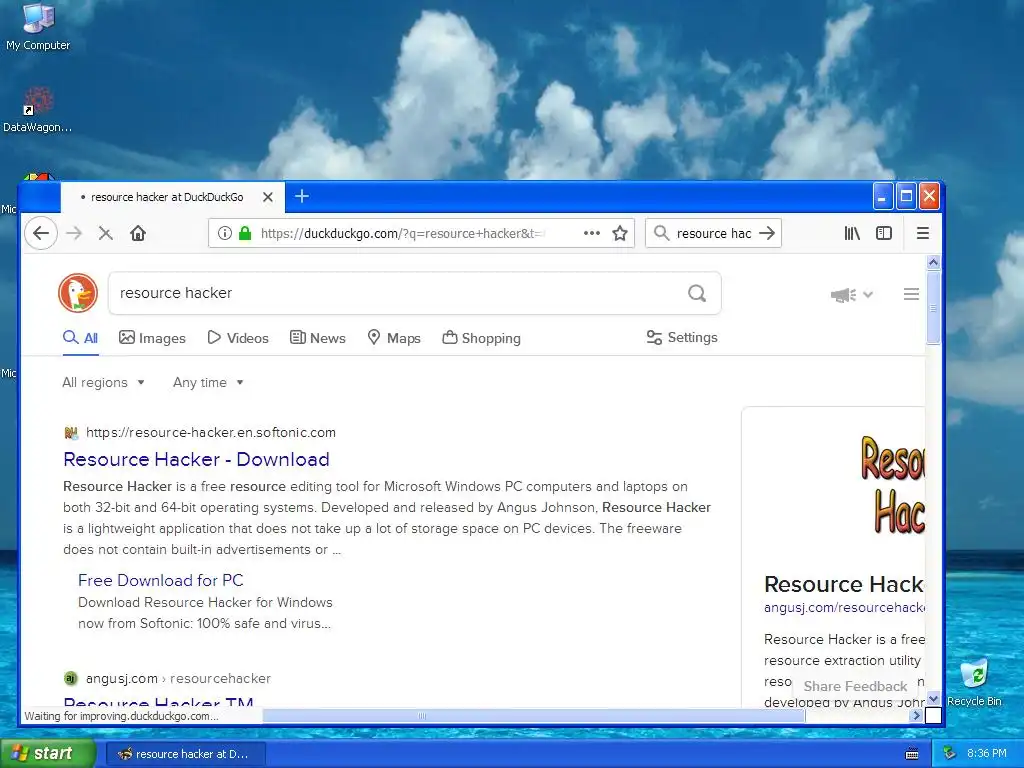This screenshot has width=1024, height=768.
Task: Open DuckDuckGo side menu hamburger icon
Action: [912, 295]
